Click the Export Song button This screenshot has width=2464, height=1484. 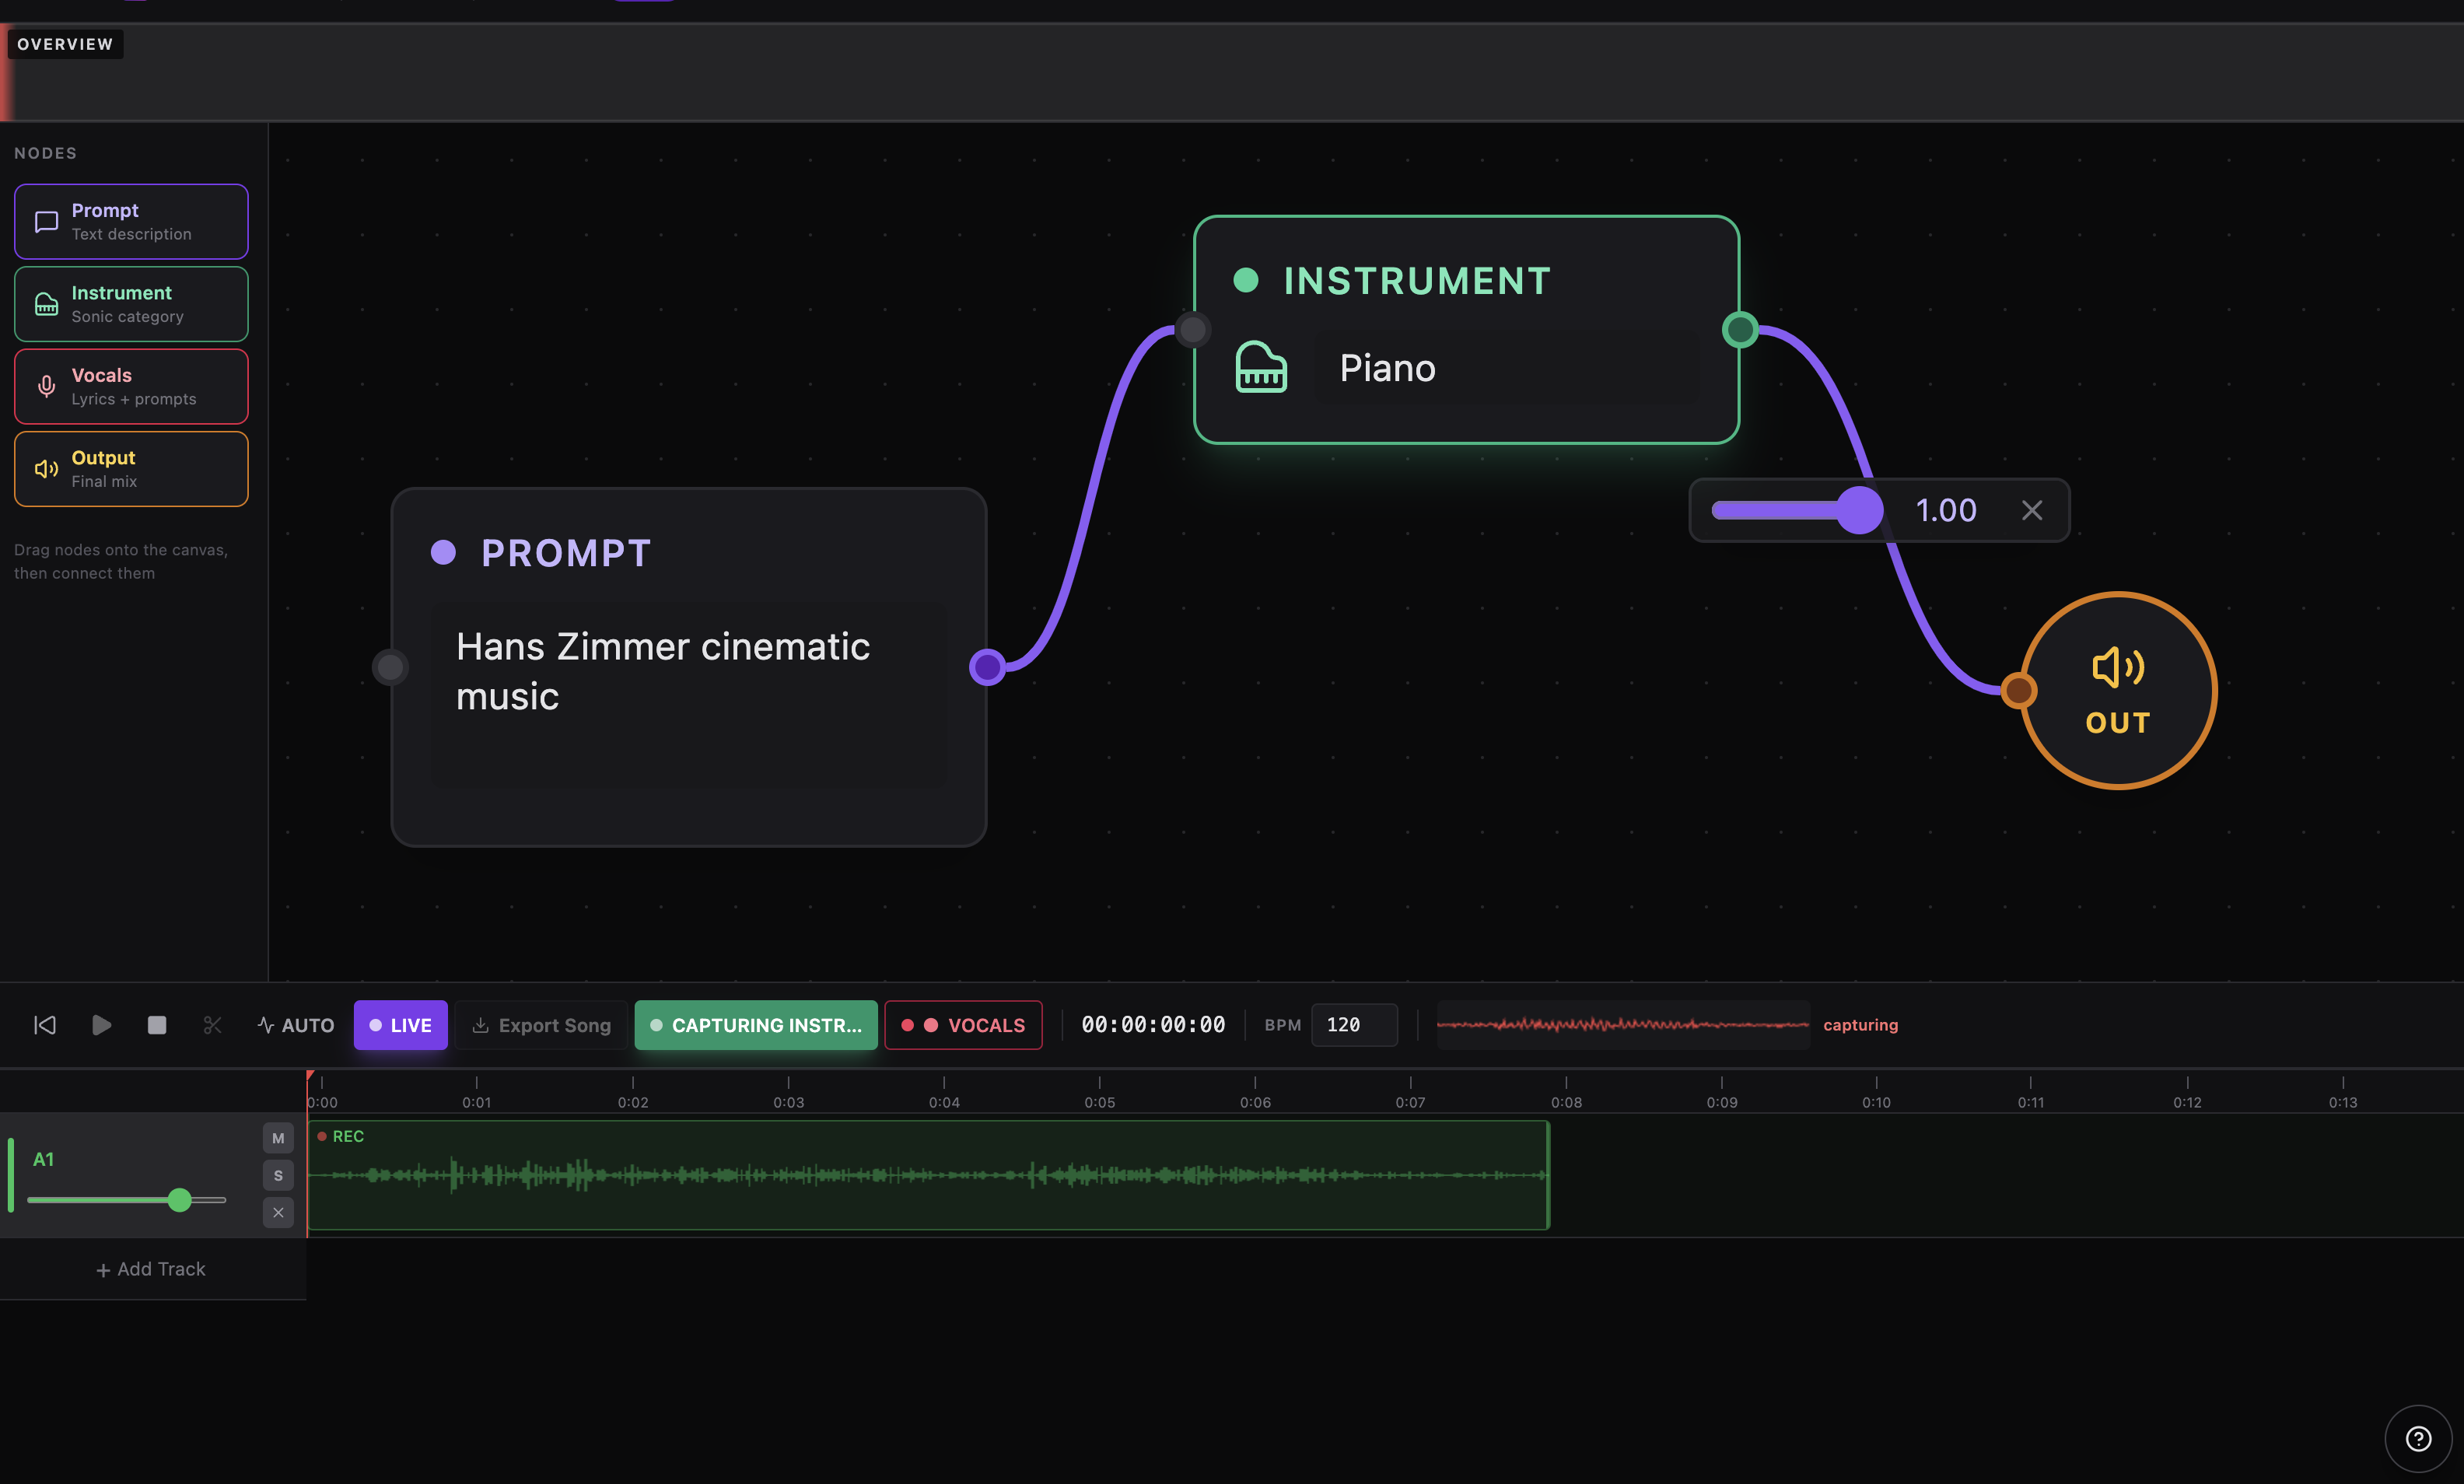[x=540, y=1025]
